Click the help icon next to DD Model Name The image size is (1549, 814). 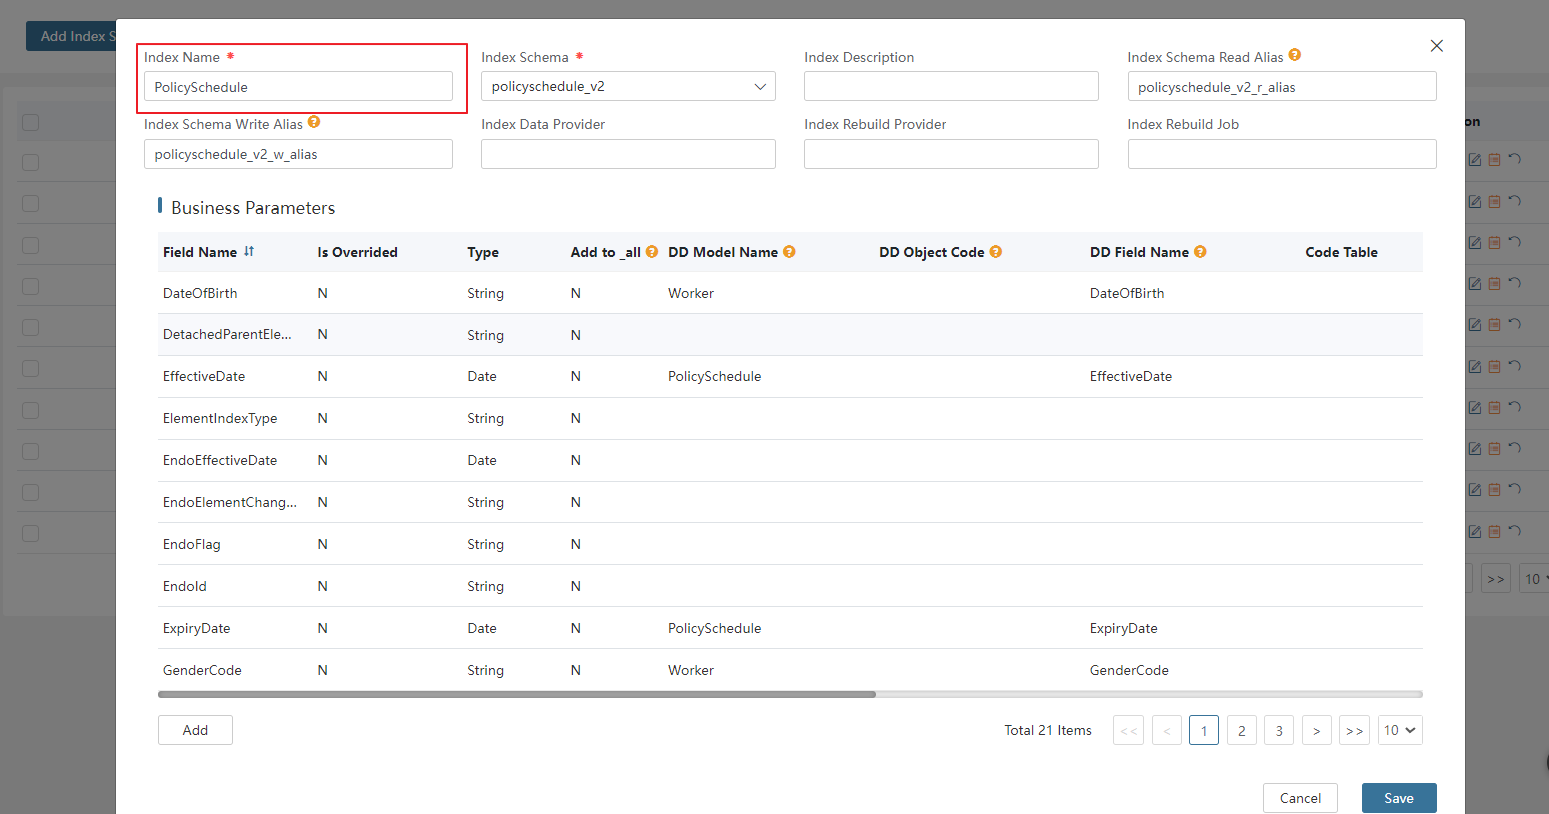[x=789, y=252]
